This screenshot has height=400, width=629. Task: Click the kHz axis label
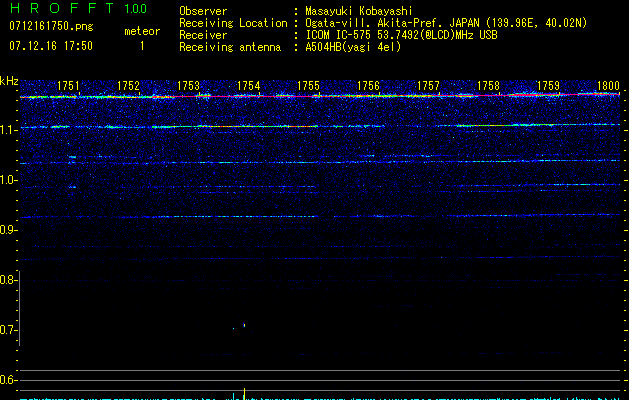10,80
